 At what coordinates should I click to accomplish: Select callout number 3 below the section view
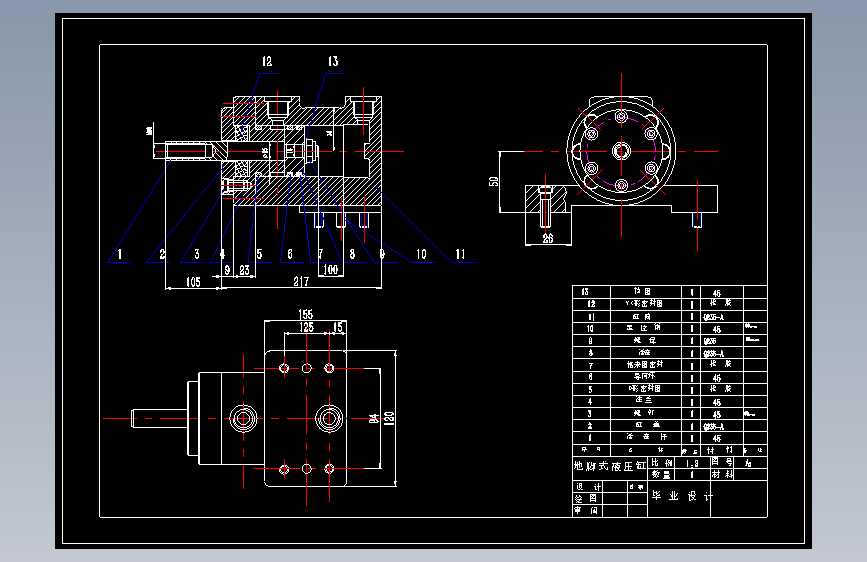(197, 254)
